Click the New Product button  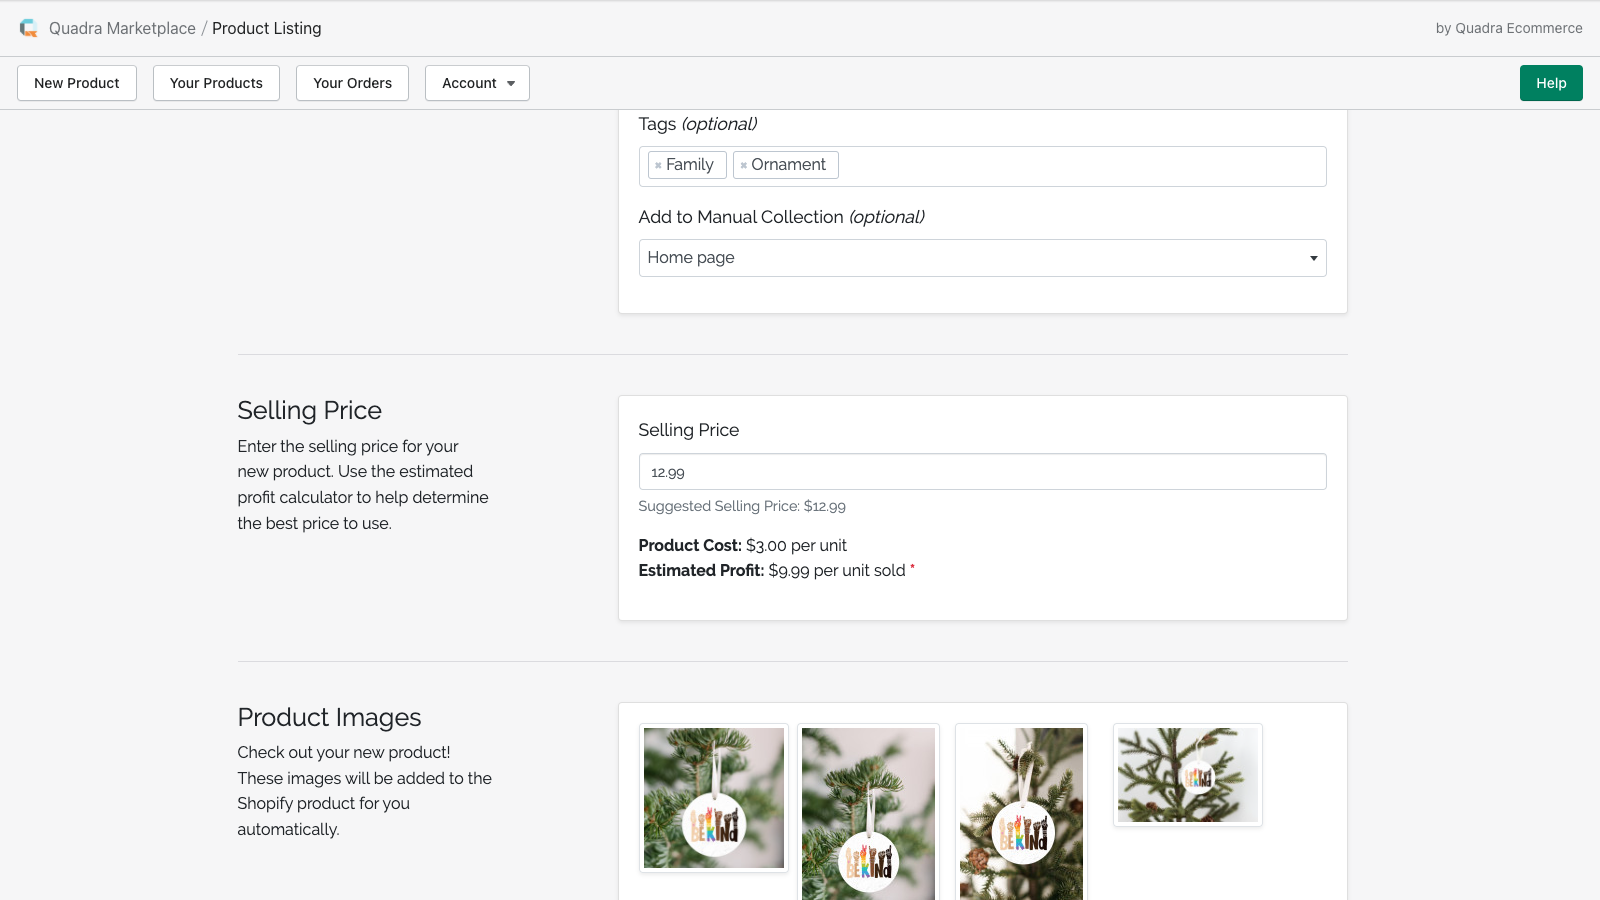77,83
